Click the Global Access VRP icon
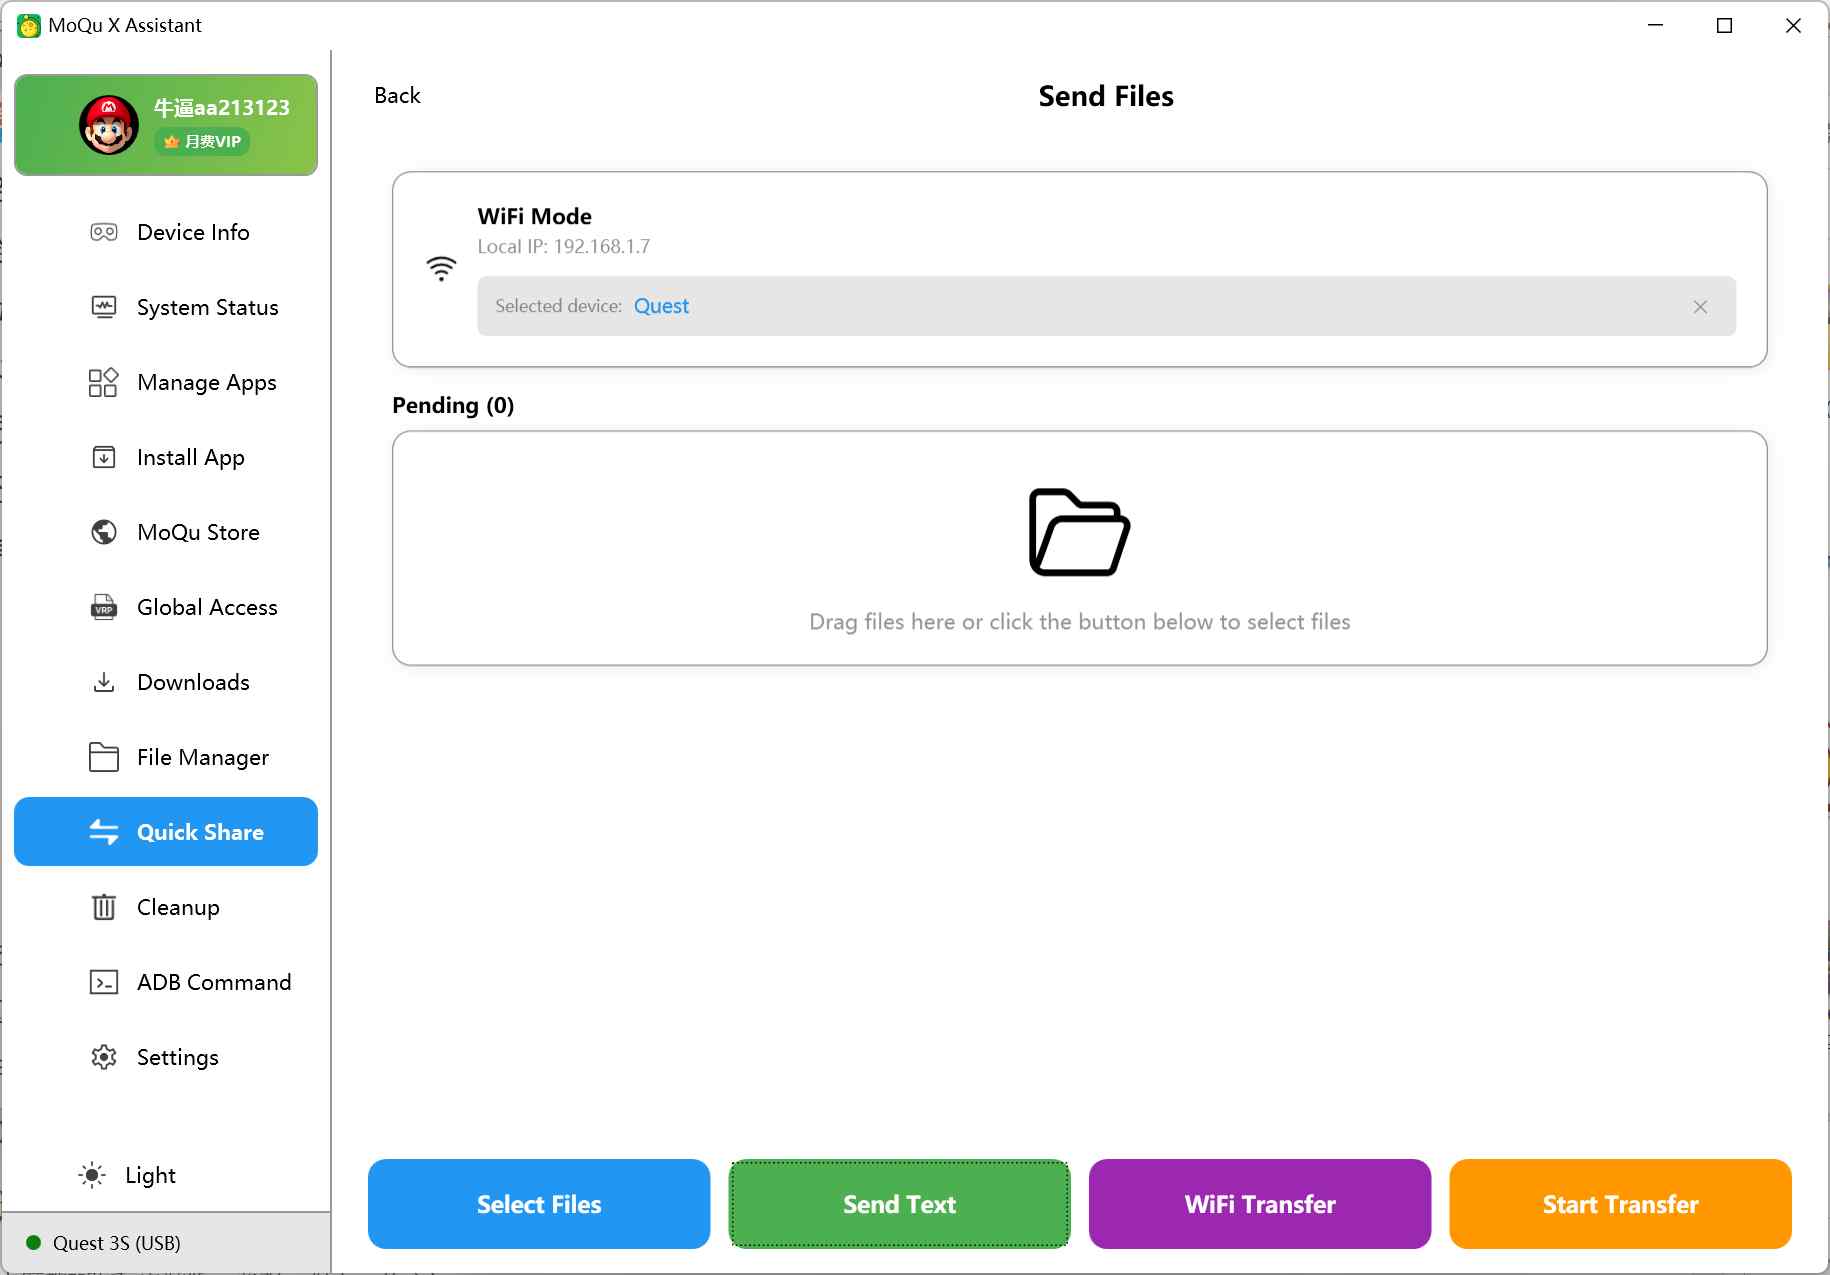 [104, 607]
